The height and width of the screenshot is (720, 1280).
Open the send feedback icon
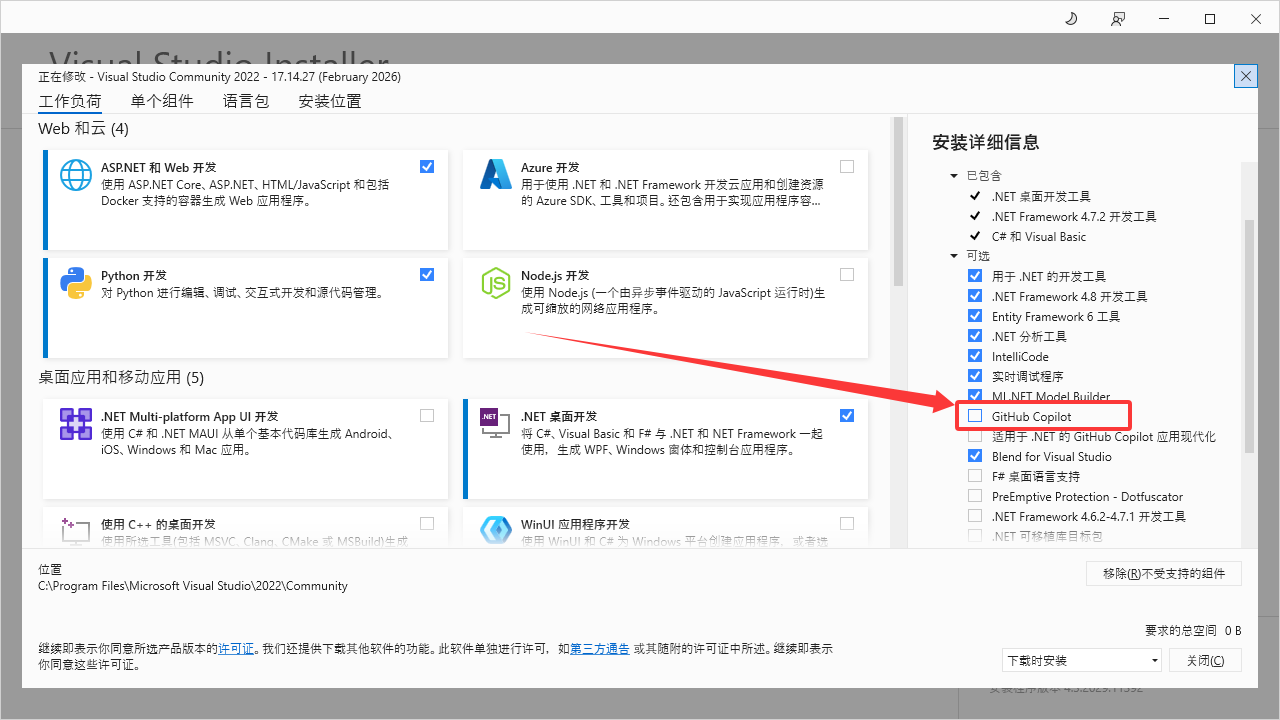[x=1118, y=18]
